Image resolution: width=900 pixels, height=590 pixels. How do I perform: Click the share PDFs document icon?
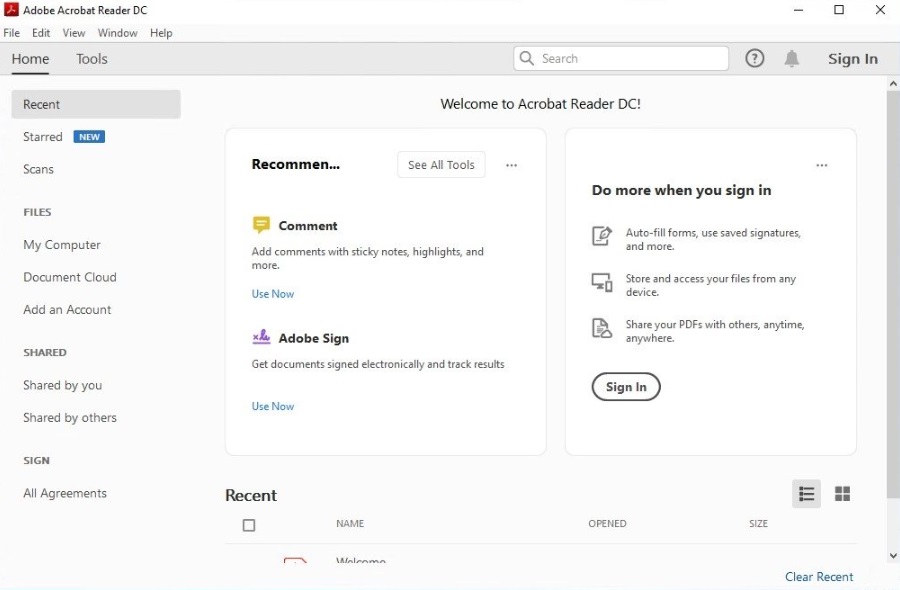pyautogui.click(x=602, y=328)
